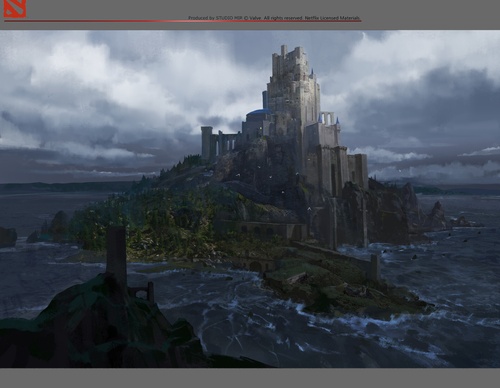Click the small watchtower at the causeway end
Viewport: 500px width, 388px height.
375,267
